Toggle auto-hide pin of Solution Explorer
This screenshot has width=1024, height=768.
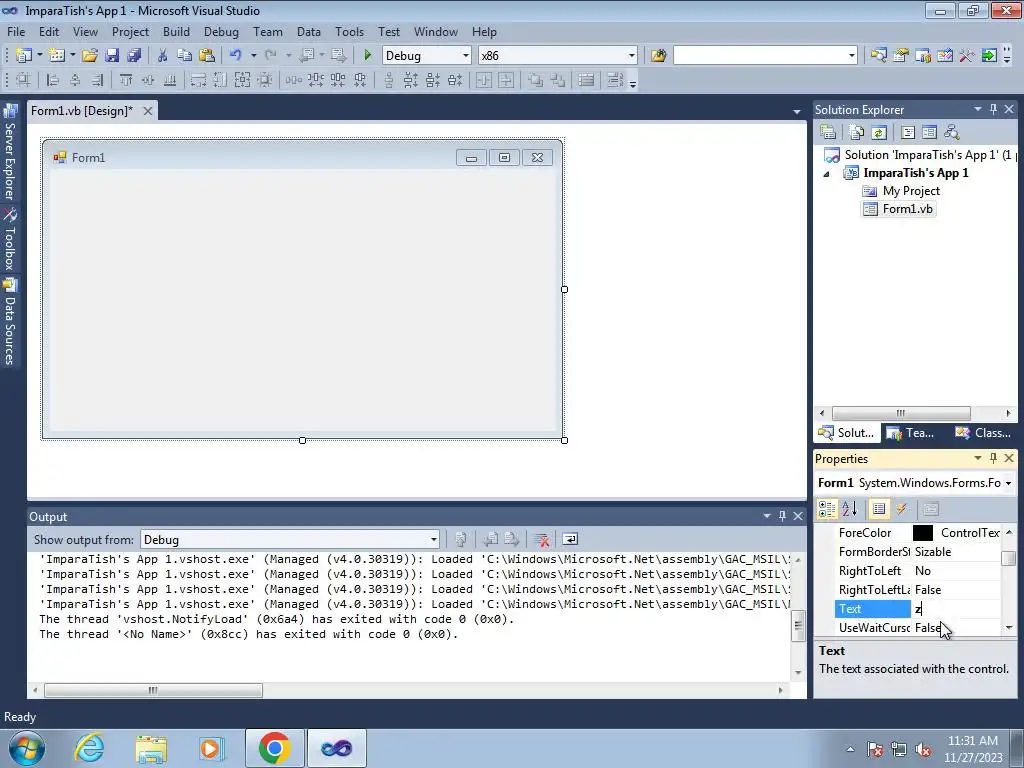(x=993, y=109)
